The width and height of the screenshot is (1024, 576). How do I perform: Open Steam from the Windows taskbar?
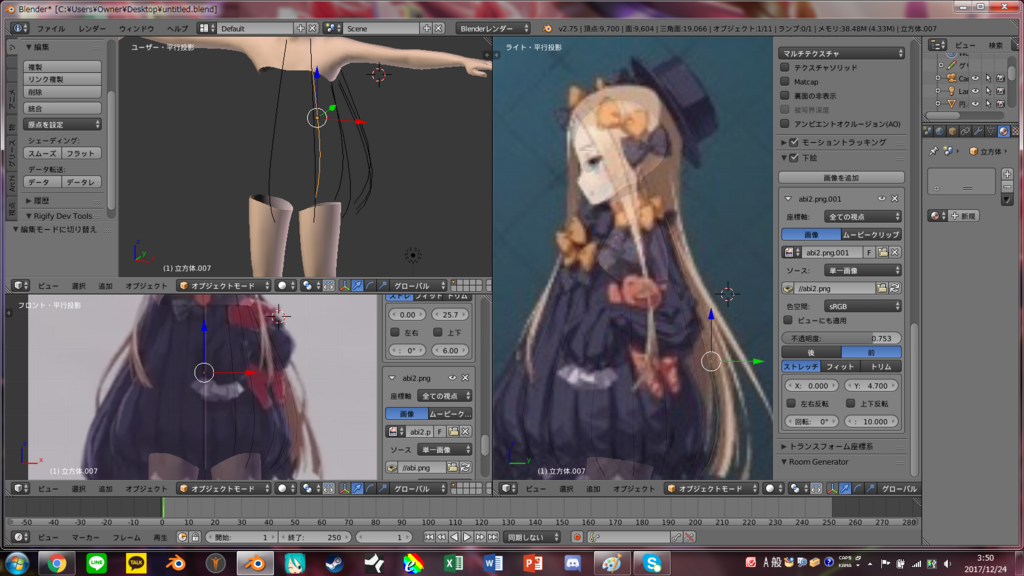pos(335,563)
